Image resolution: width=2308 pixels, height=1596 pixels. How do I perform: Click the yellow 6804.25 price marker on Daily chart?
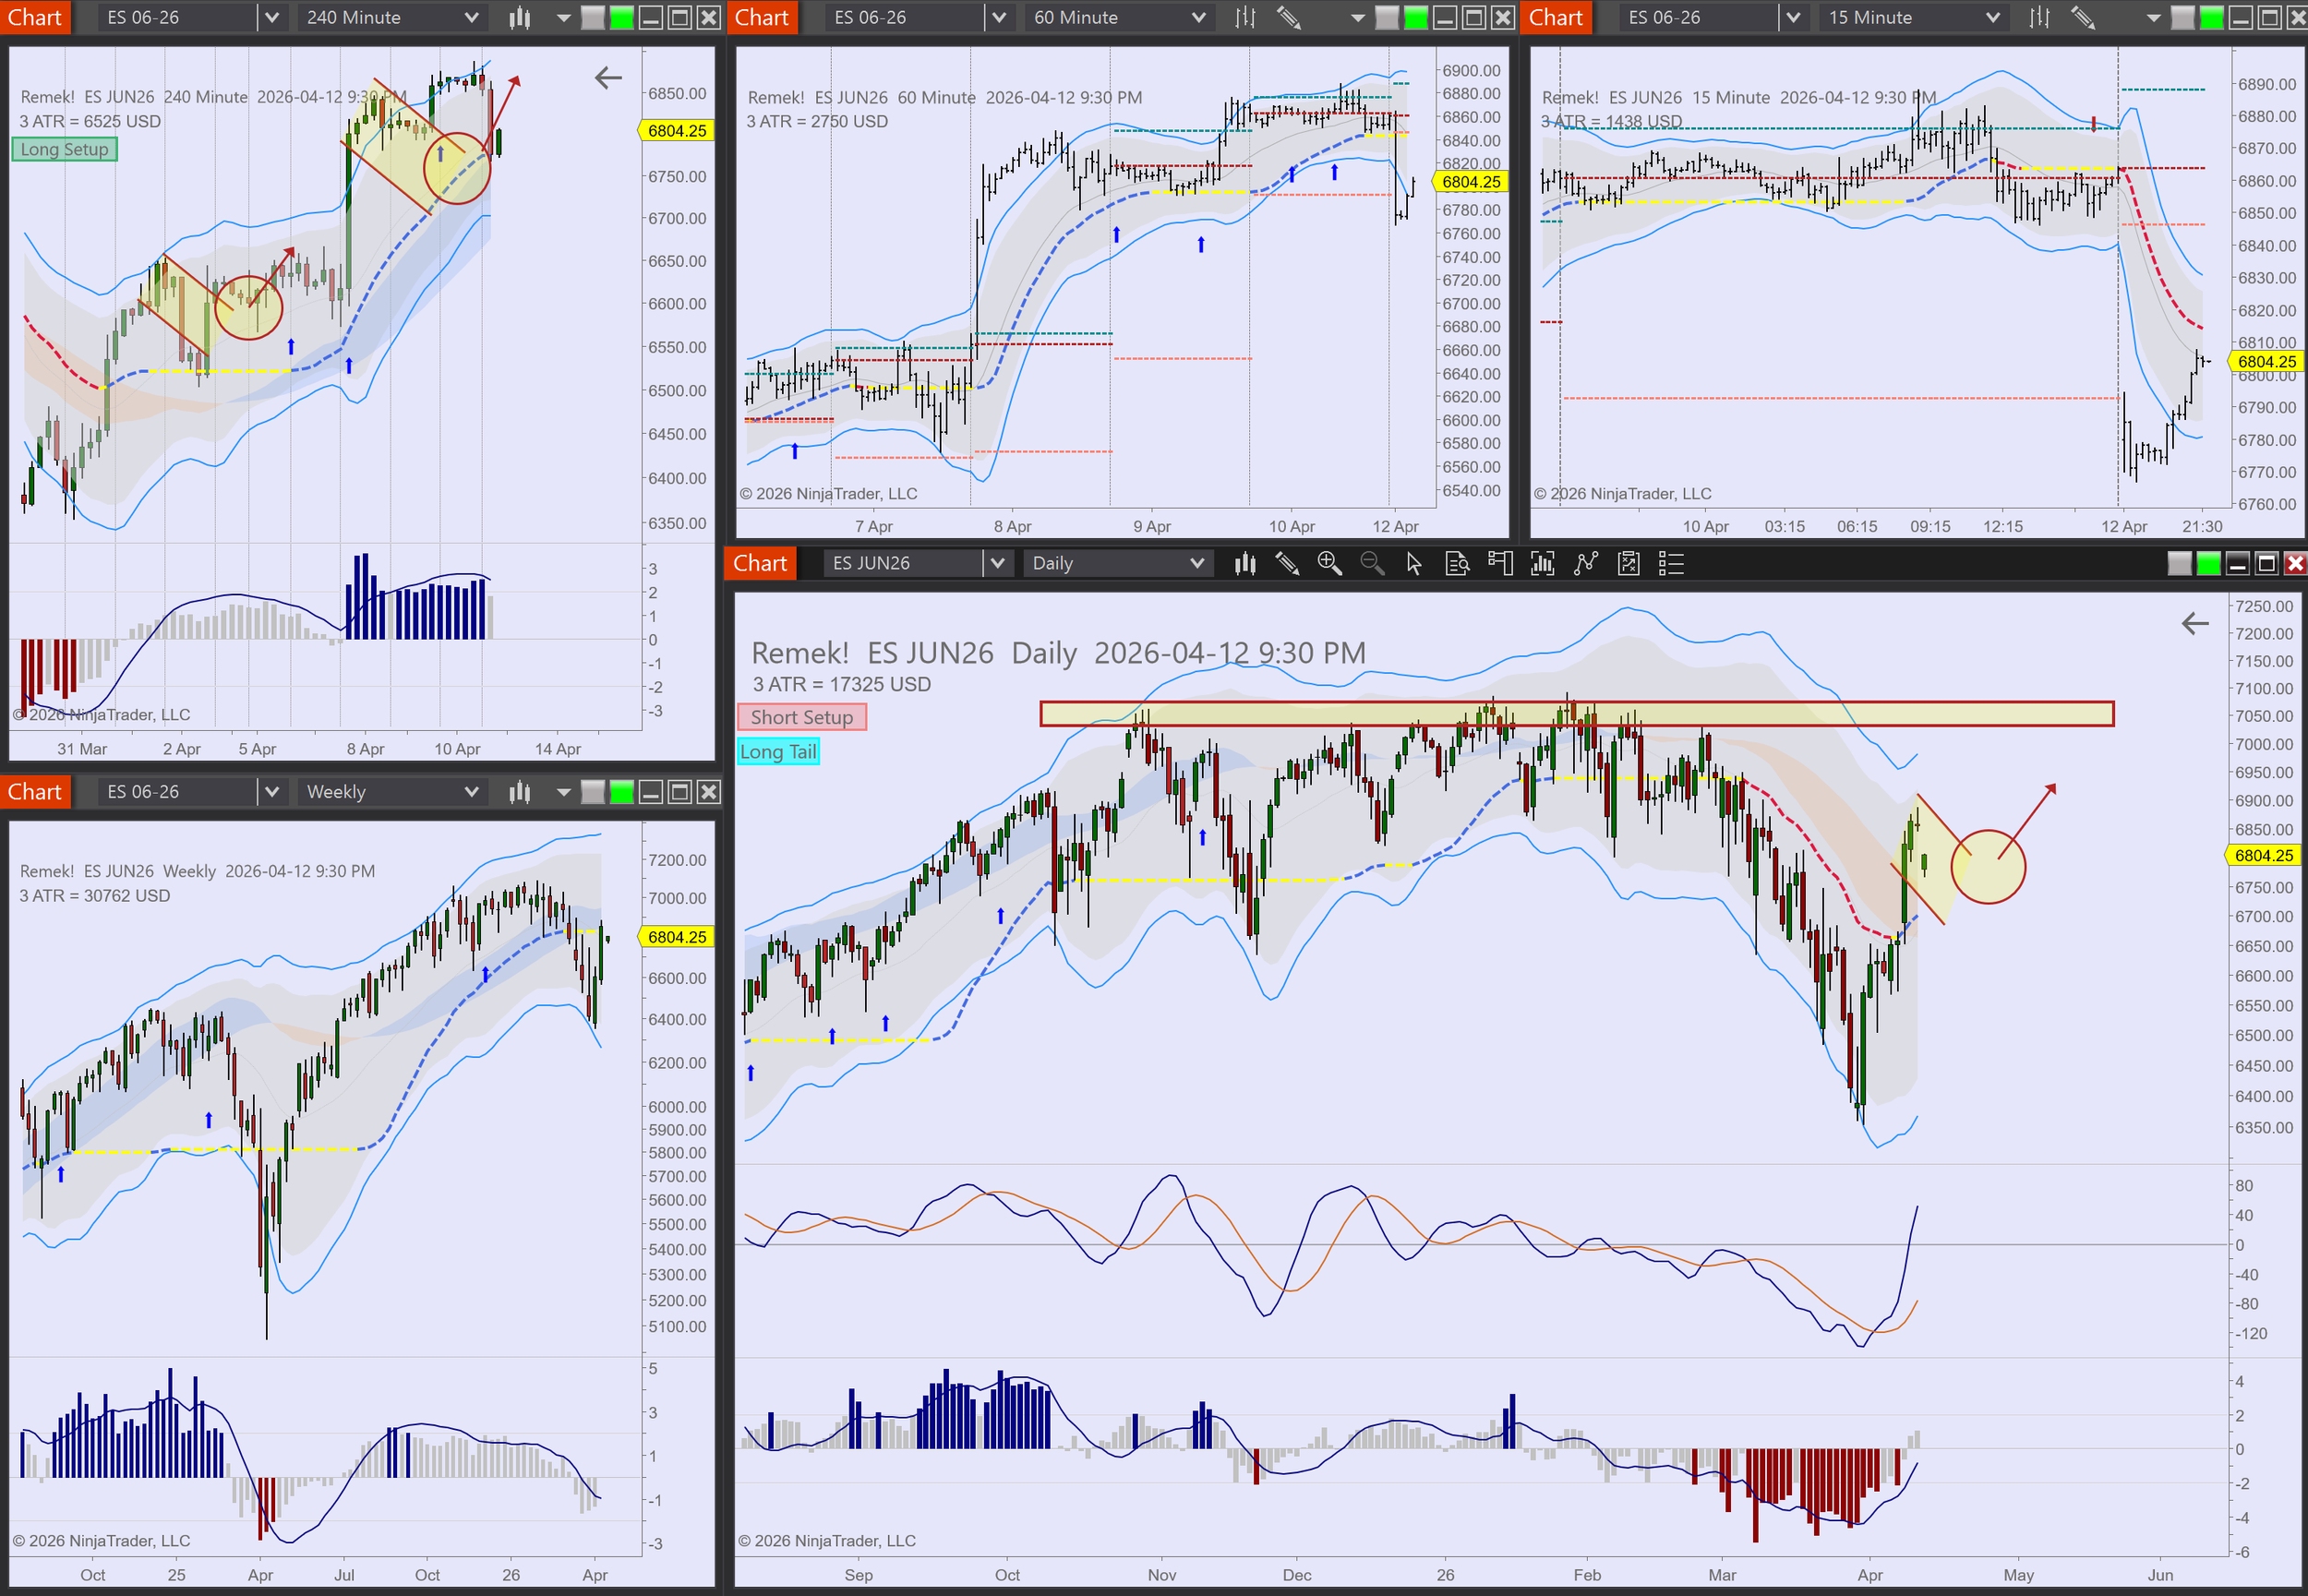(x=2263, y=855)
